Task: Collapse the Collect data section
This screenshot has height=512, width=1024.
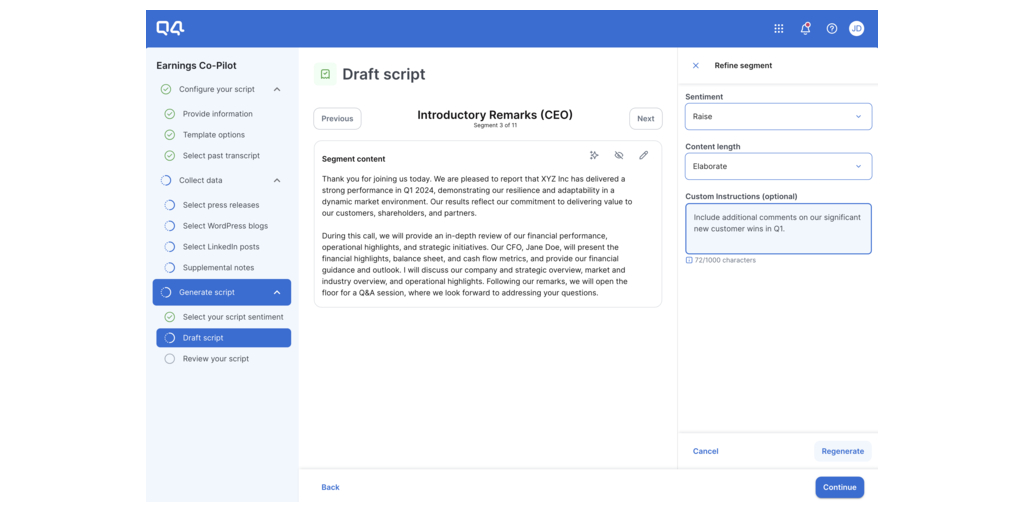Action: pyautogui.click(x=277, y=181)
